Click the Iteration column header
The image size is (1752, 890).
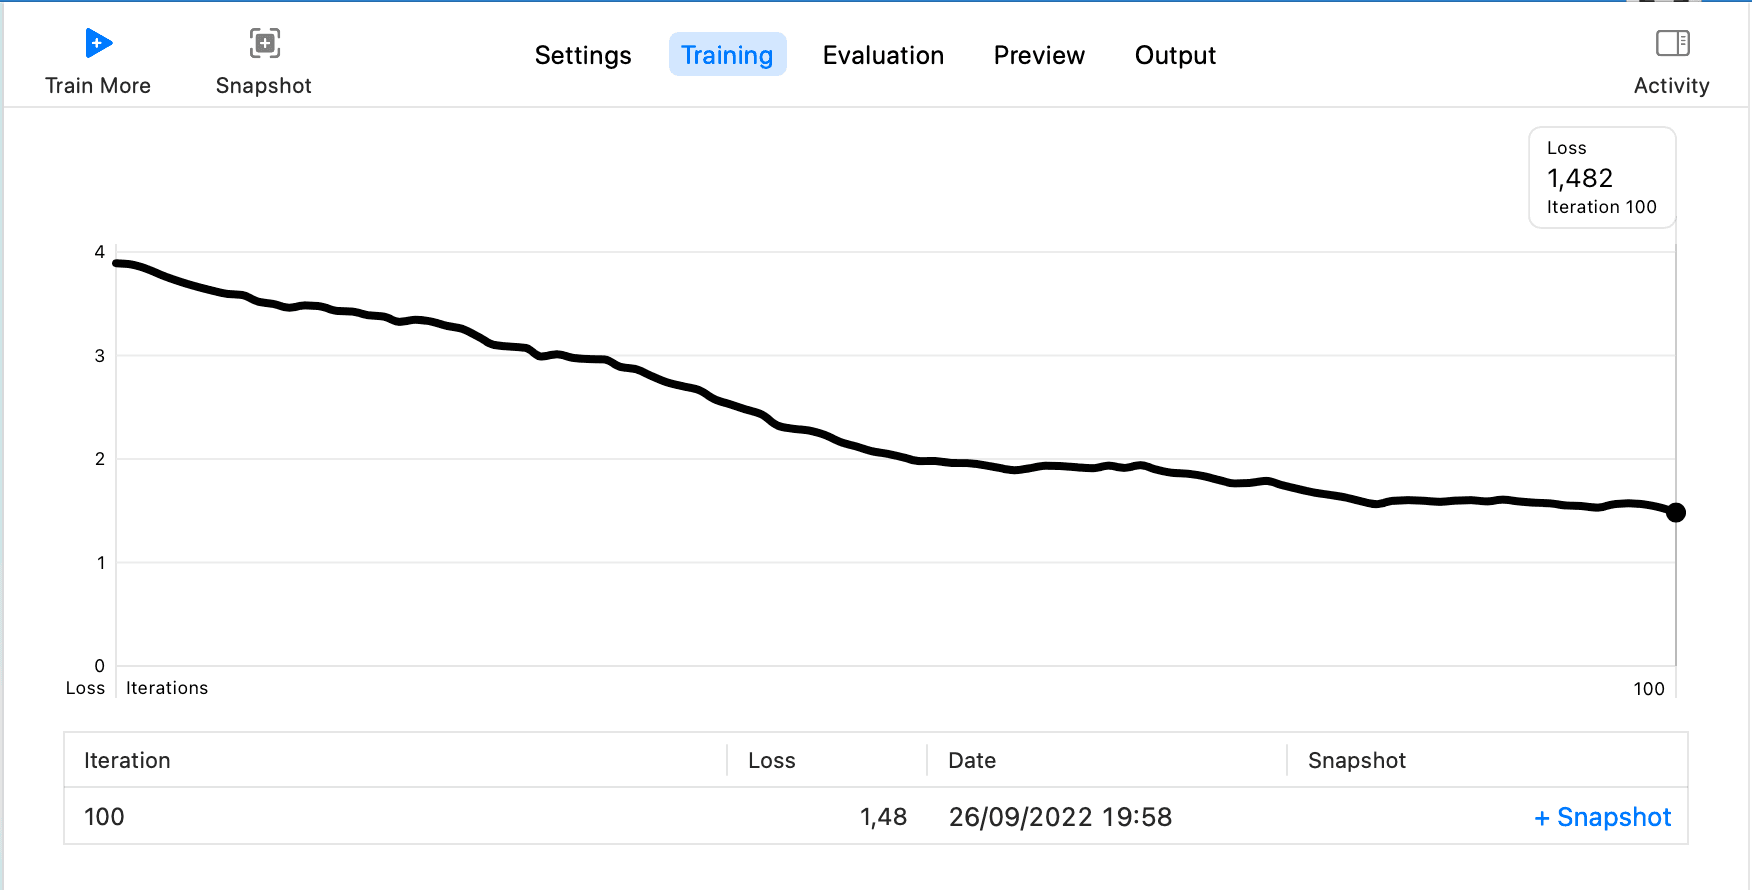tap(127, 761)
